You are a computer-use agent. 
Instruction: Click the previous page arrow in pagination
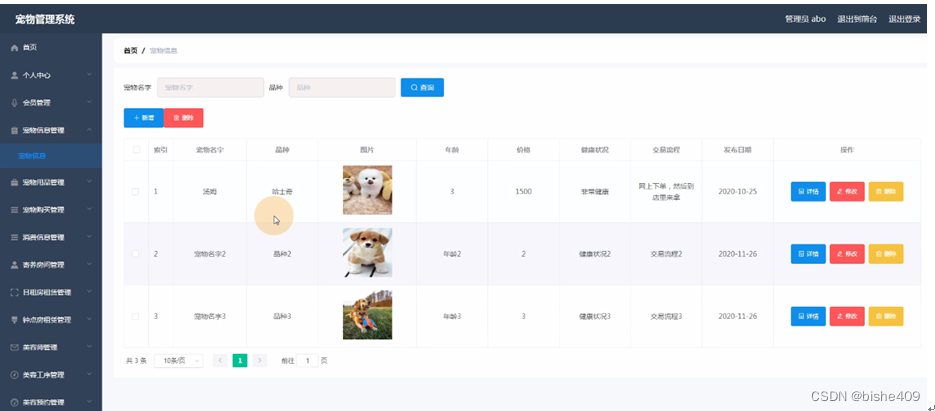coord(220,360)
